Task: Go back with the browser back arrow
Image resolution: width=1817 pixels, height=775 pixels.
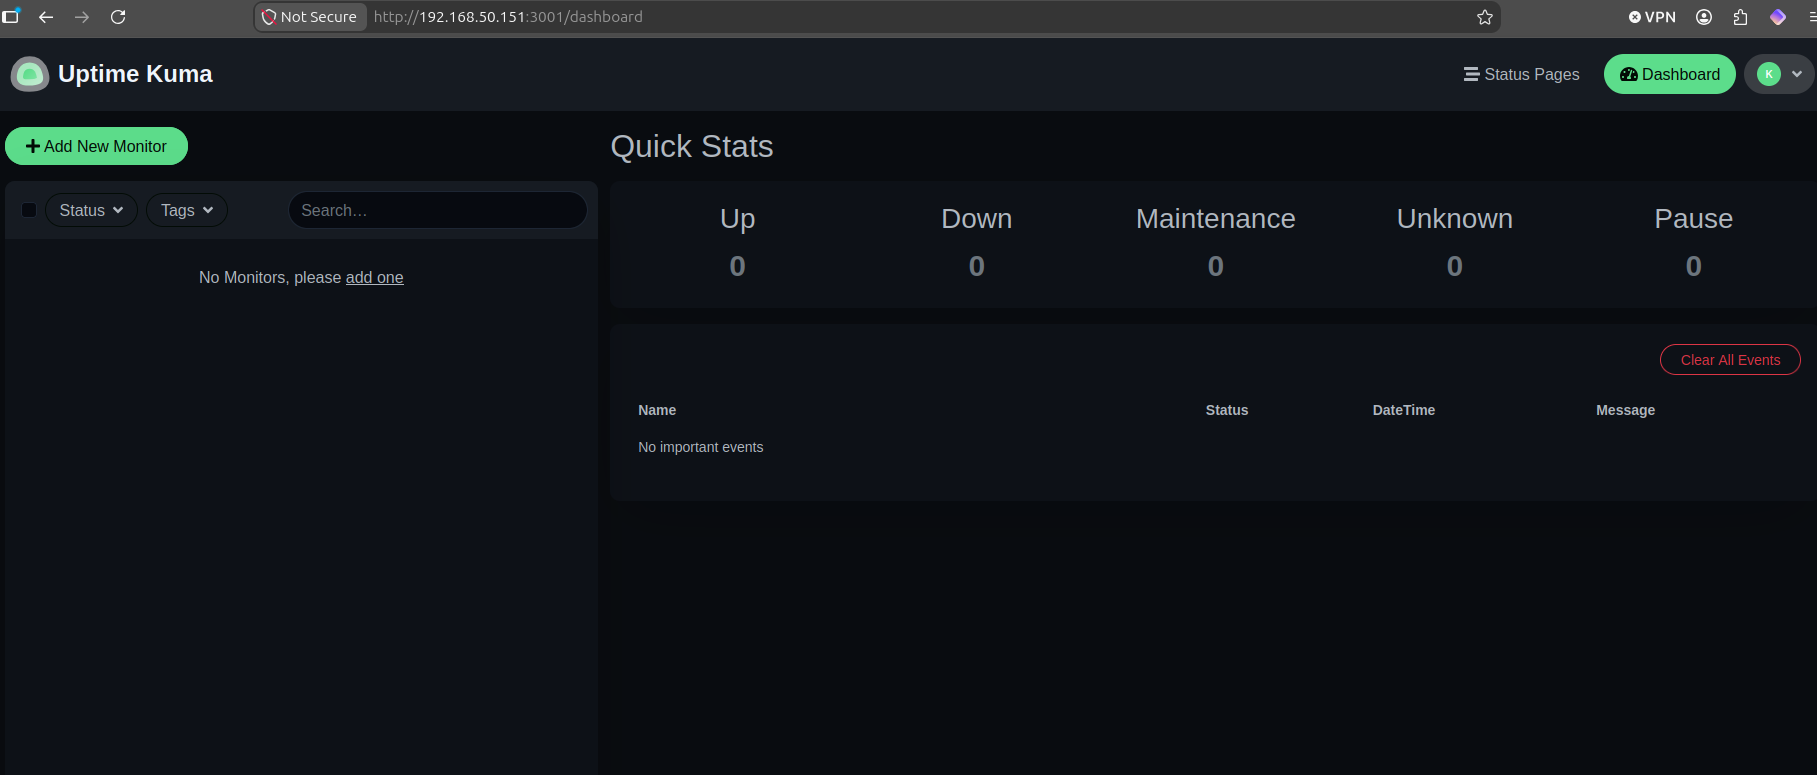Action: [46, 17]
